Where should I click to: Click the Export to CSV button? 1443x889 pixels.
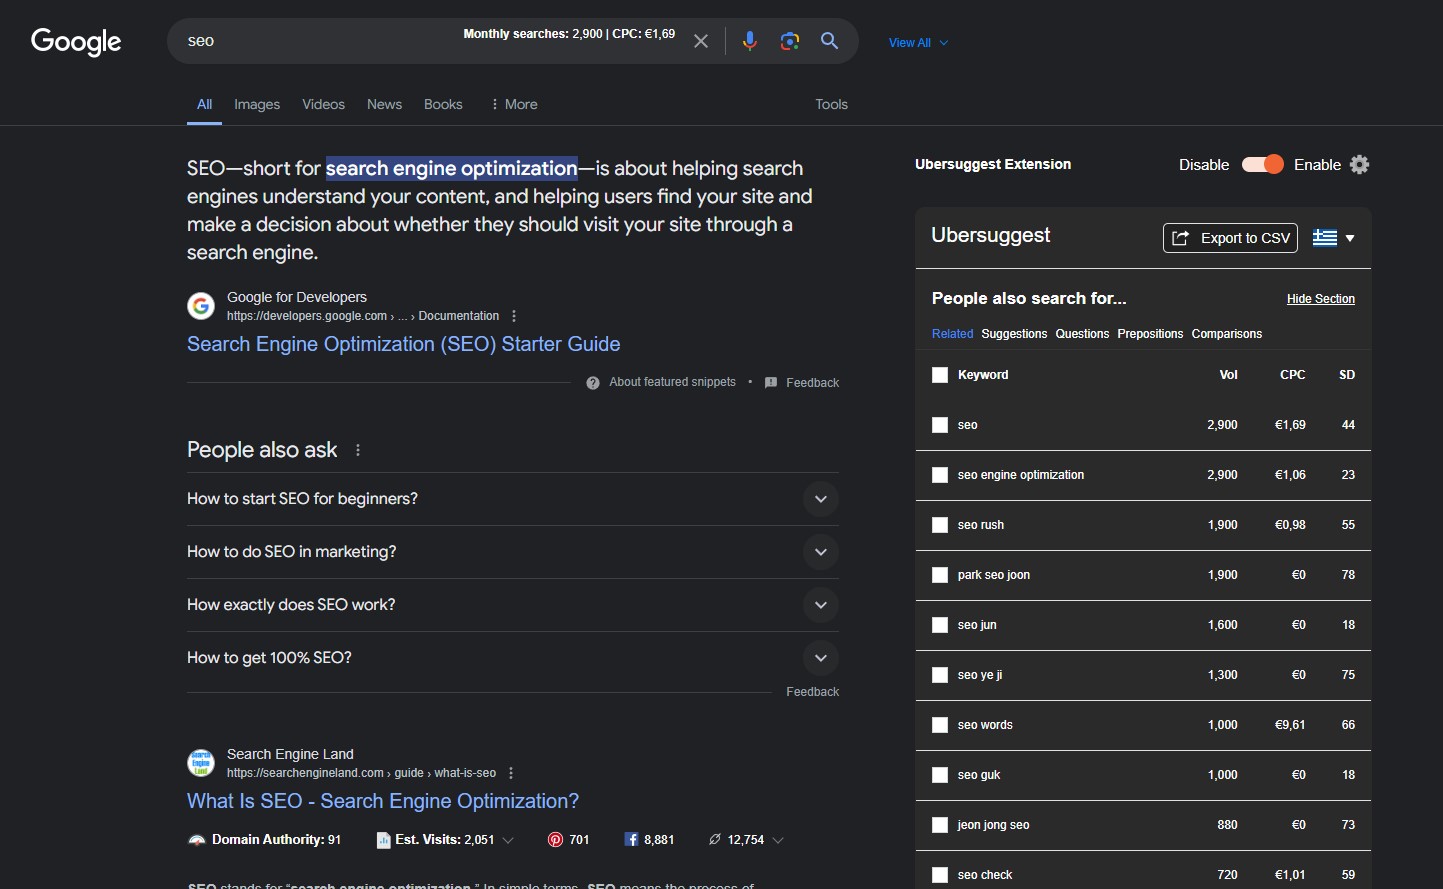[x=1230, y=238]
